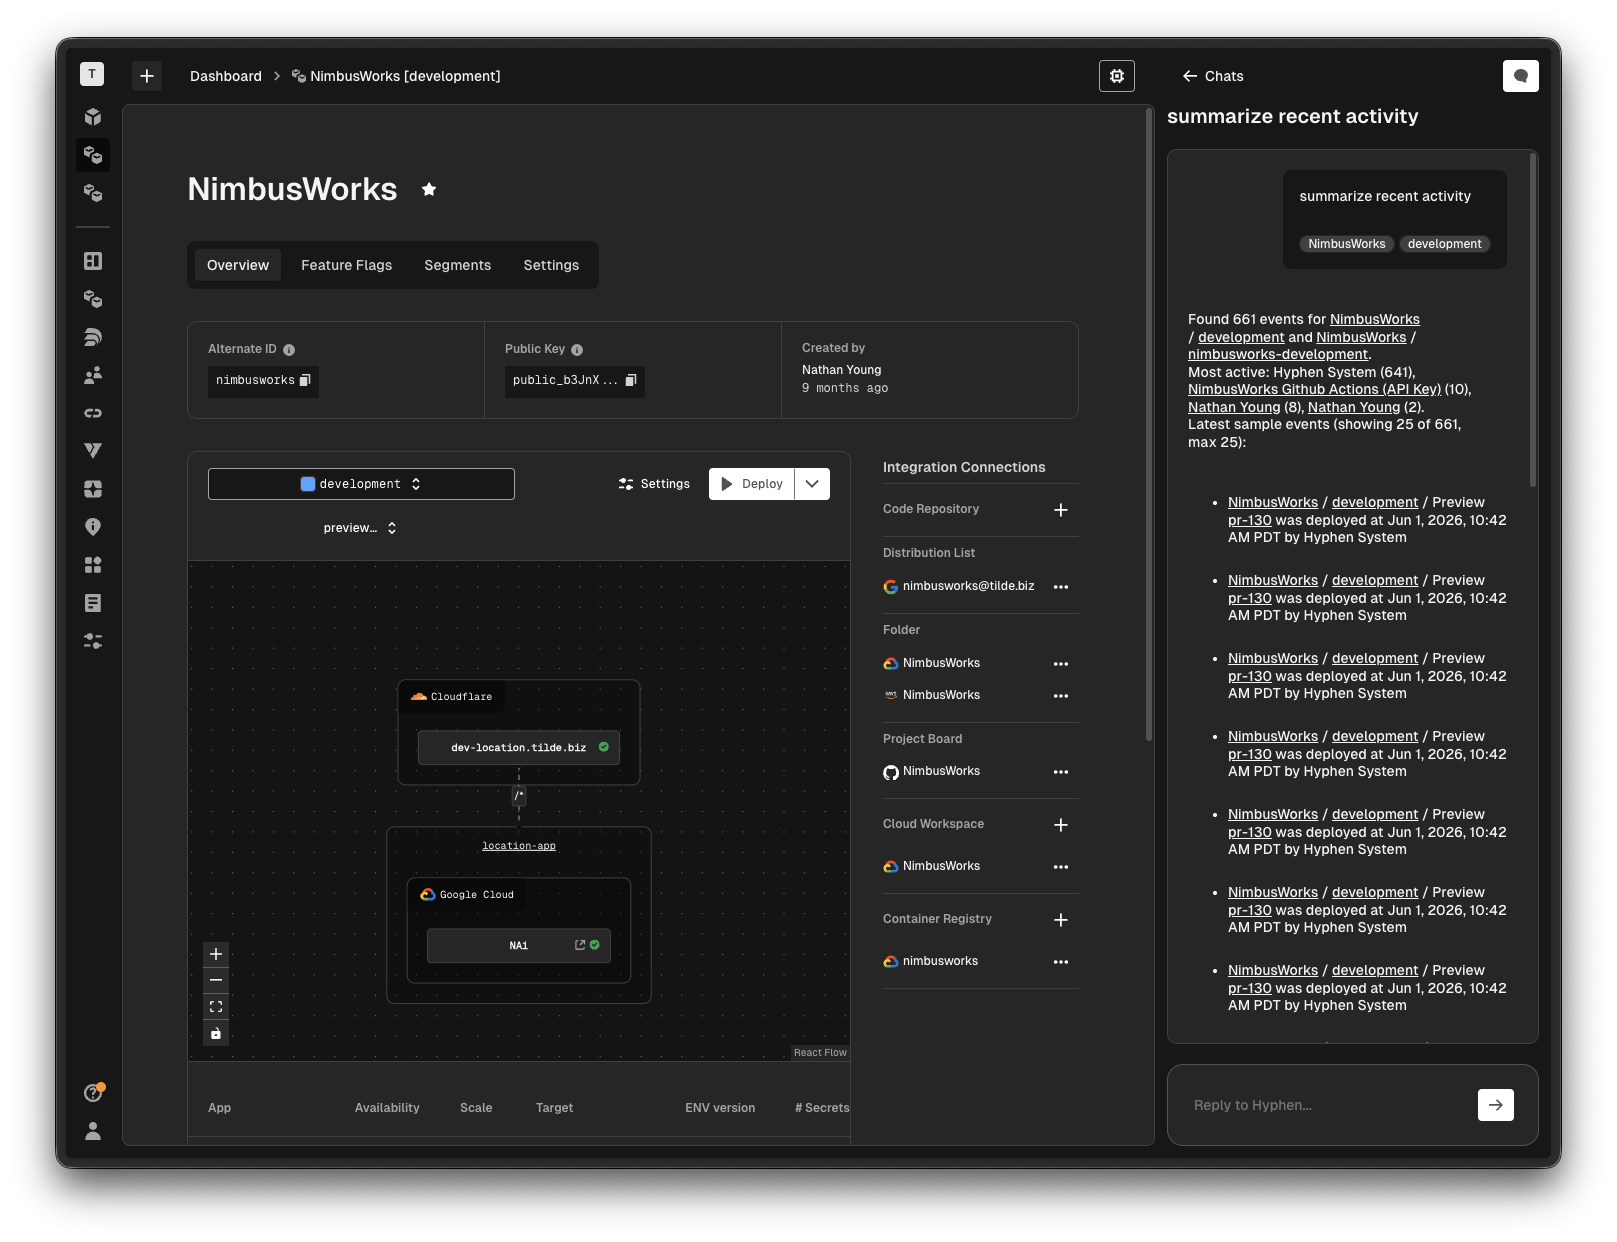Open options for Project Board NimbusWorks

point(1061,772)
